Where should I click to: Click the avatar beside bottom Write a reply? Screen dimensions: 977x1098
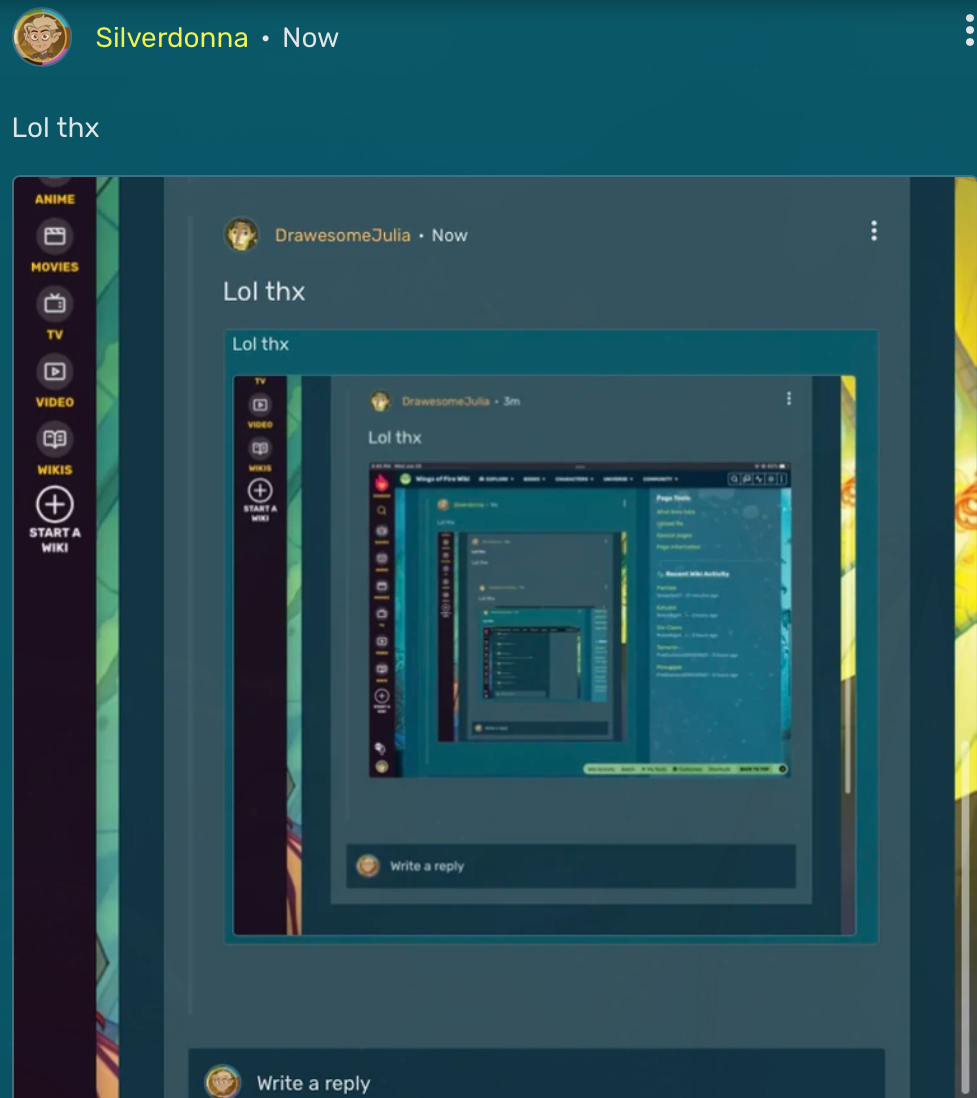(223, 1082)
